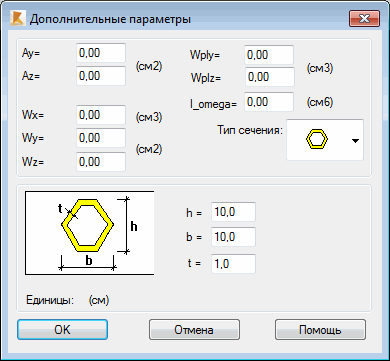
Task: Confirm with the OK button
Action: (x=62, y=330)
